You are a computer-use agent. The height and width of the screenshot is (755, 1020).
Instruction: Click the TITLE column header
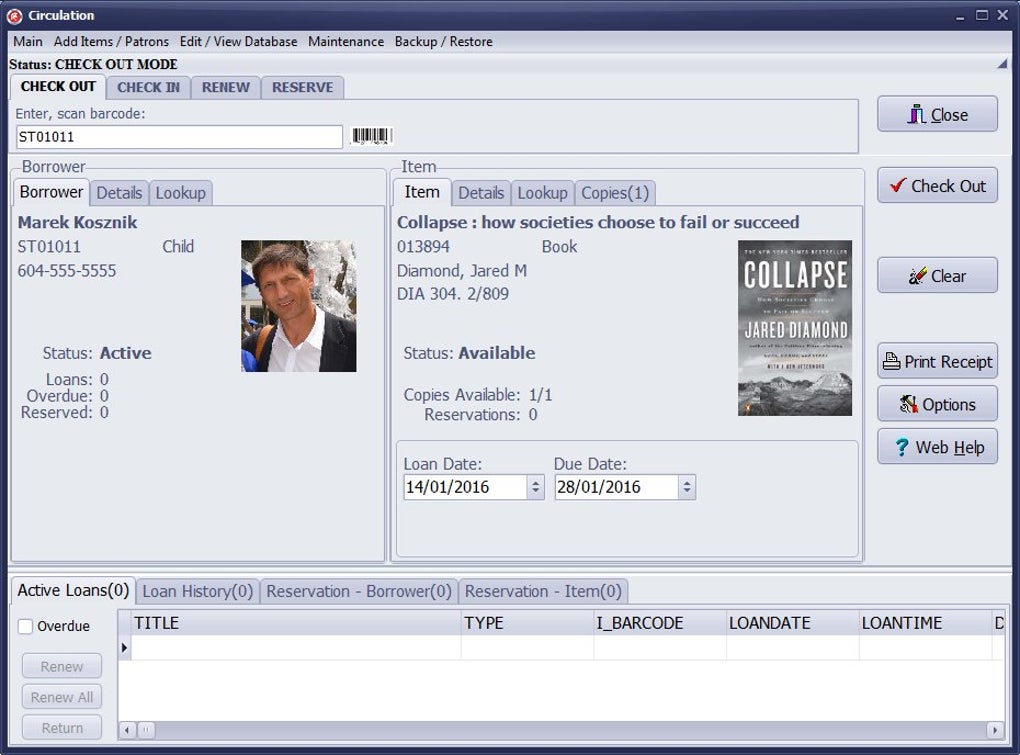click(x=296, y=623)
